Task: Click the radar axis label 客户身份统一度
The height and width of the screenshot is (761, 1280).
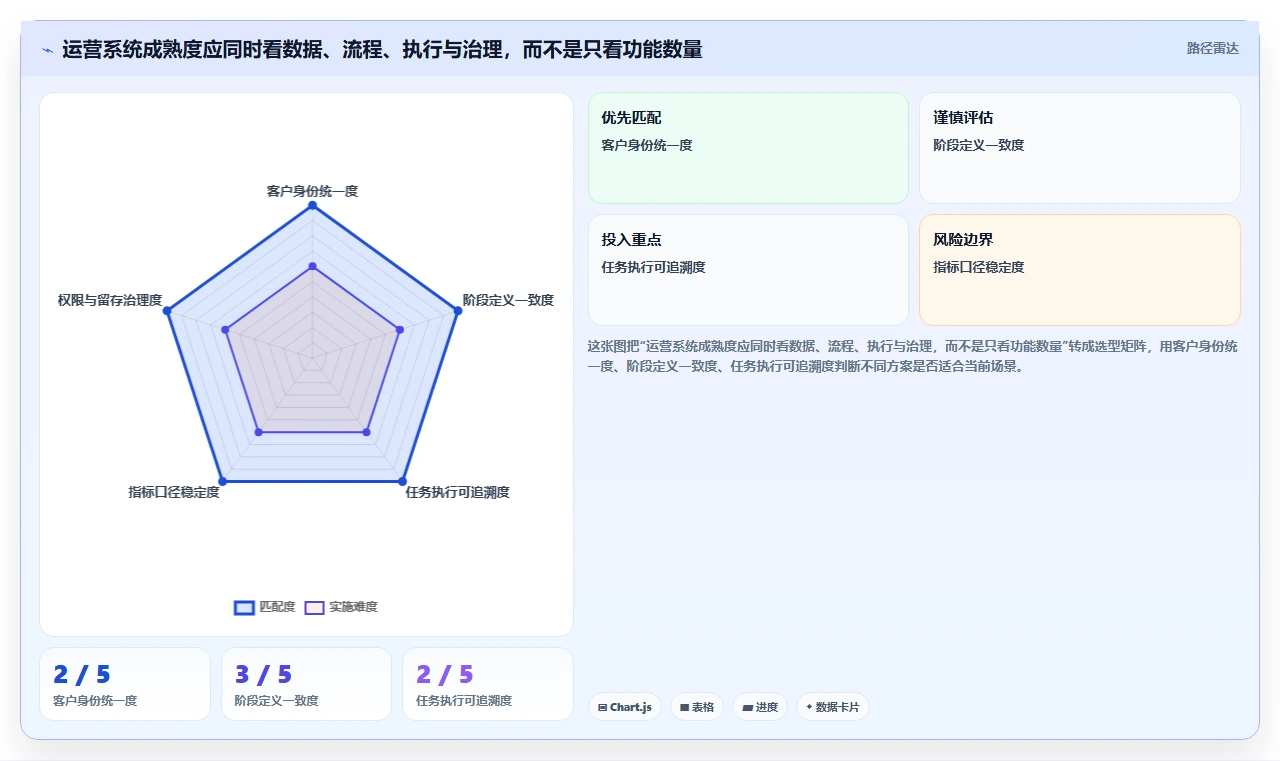Action: click(x=312, y=190)
